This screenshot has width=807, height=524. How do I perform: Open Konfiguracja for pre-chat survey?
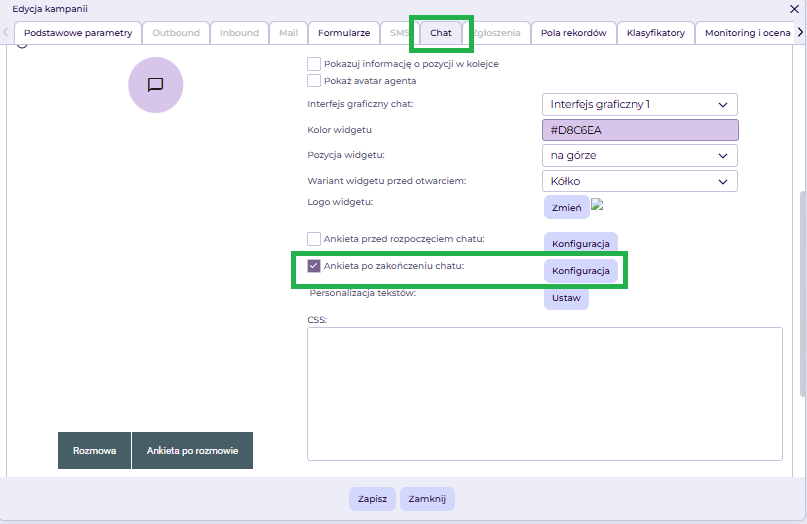coord(581,243)
